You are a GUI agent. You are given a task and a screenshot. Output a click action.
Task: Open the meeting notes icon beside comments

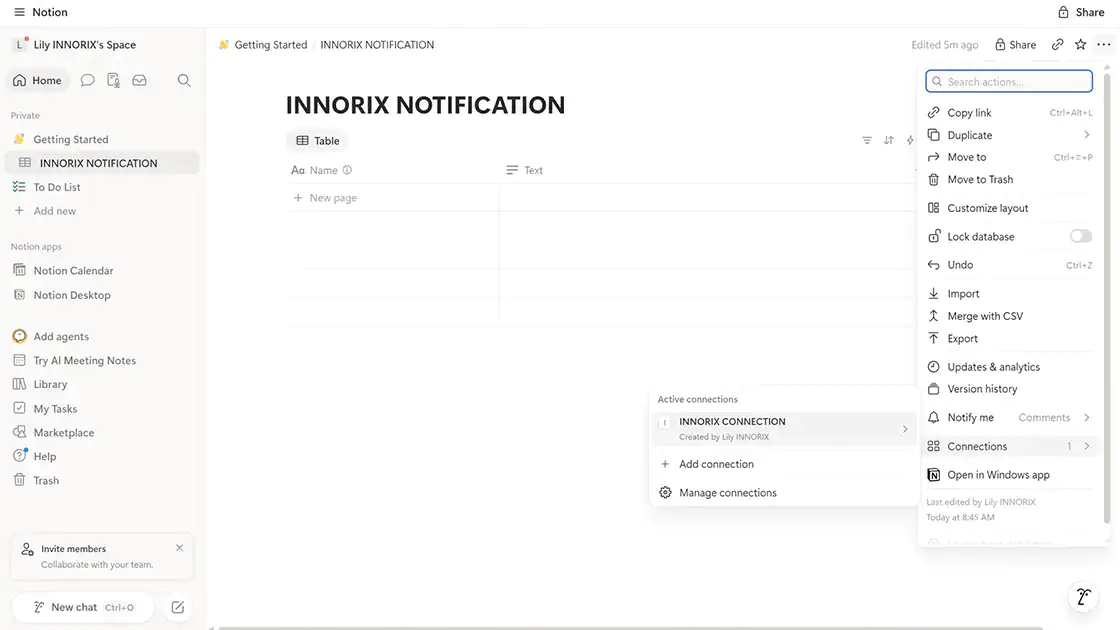coord(113,80)
